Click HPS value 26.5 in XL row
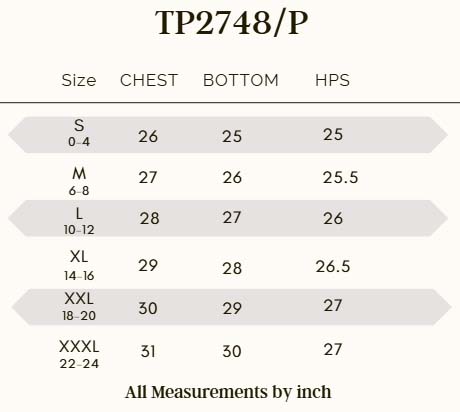 (333, 266)
